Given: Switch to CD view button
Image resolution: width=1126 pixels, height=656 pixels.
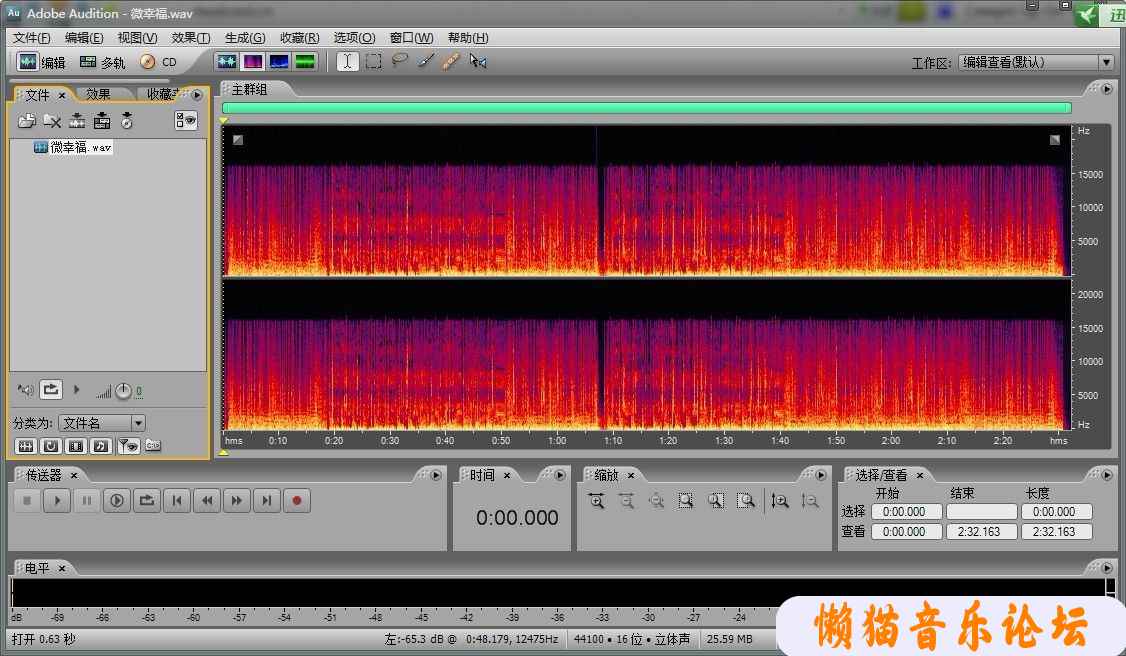Looking at the screenshot, I should [x=158, y=62].
